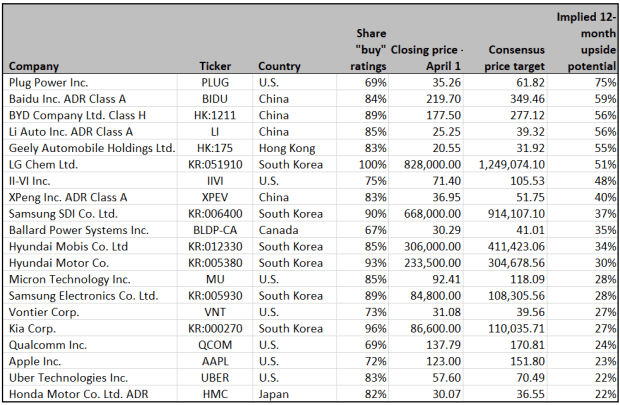Select the Canada country cell
Screen dimensions: 620x405
pyautogui.click(x=276, y=229)
